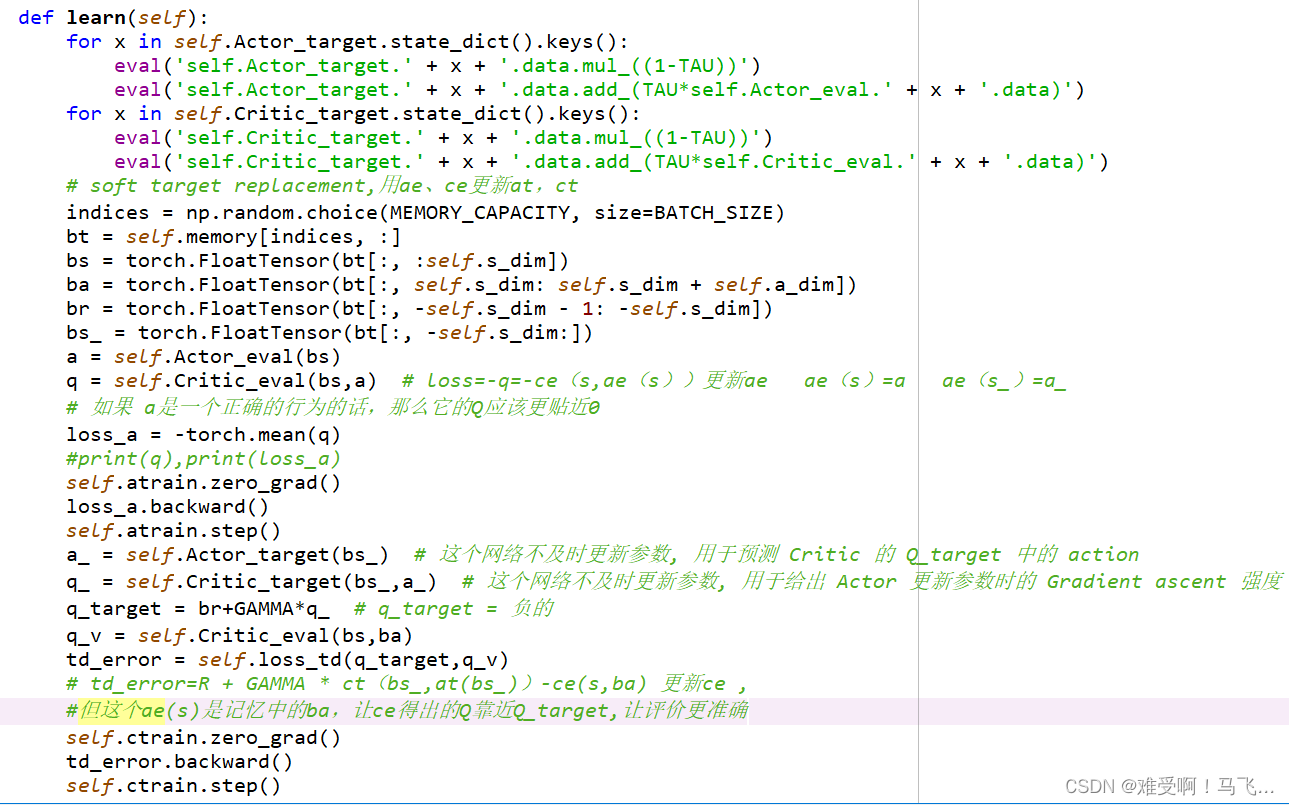Click the 'loss_a.backward()' line
The width and height of the screenshot is (1289, 805).
point(168,506)
